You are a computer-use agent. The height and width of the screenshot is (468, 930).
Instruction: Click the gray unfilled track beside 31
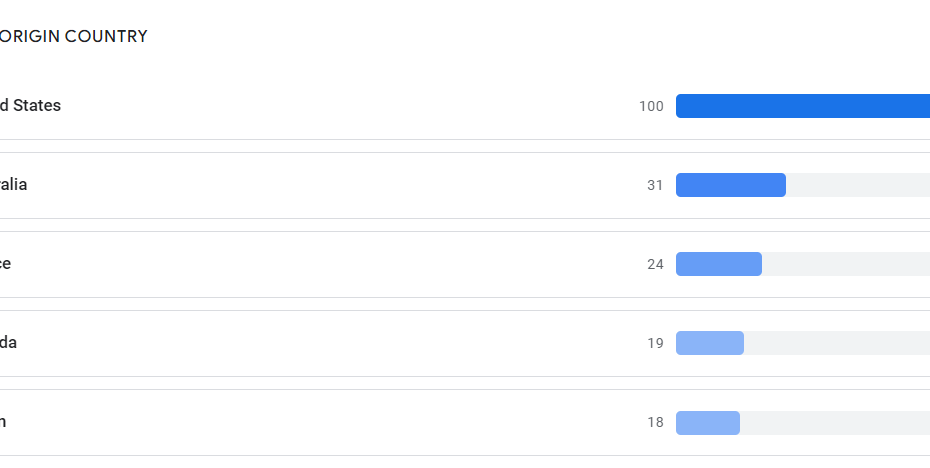857,185
